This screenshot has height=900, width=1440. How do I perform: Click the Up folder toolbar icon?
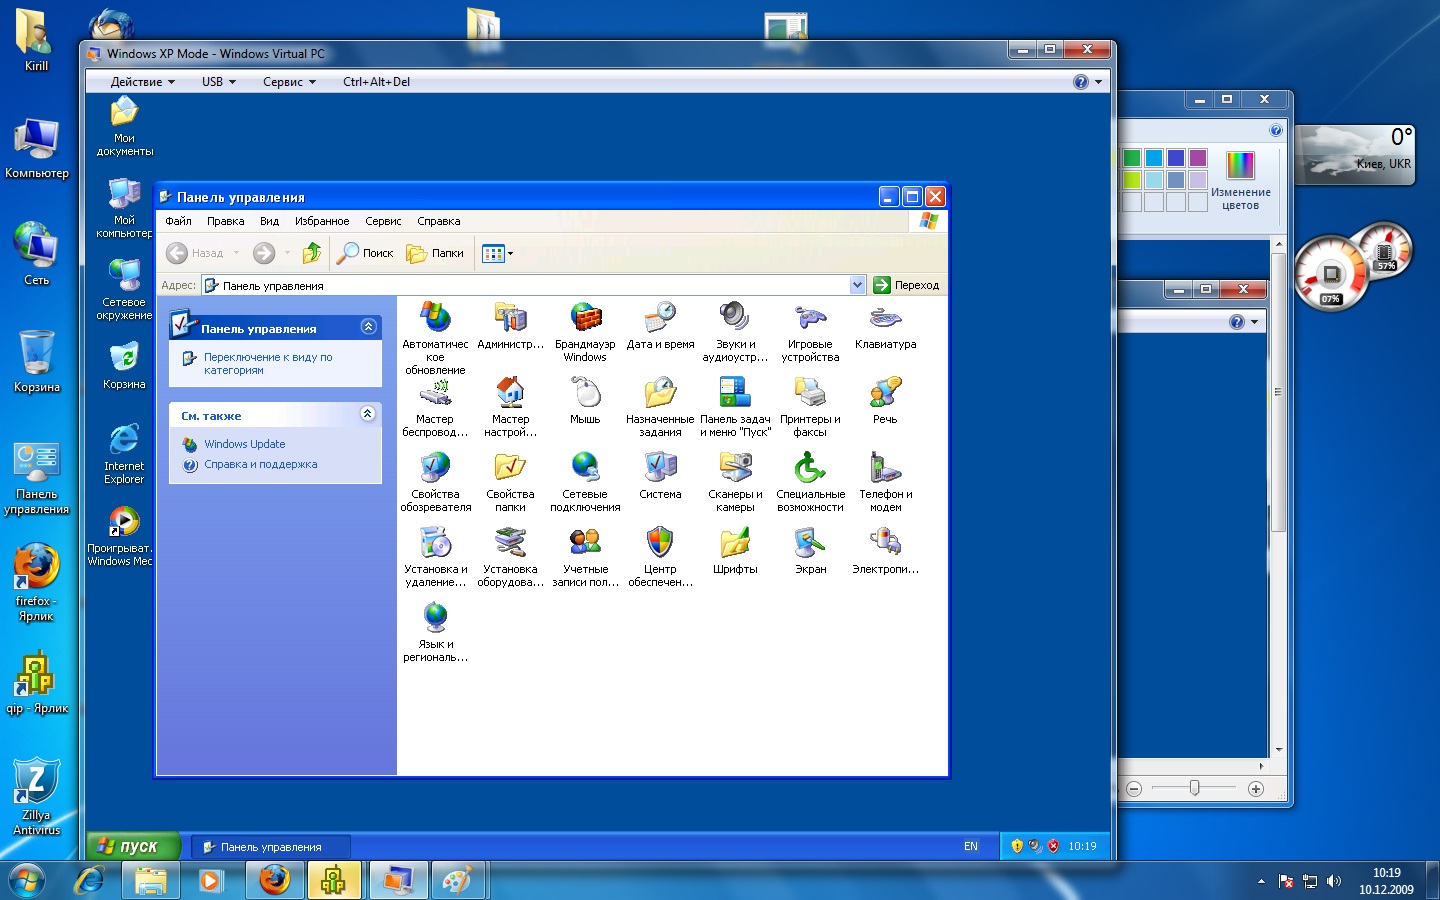pos(312,253)
